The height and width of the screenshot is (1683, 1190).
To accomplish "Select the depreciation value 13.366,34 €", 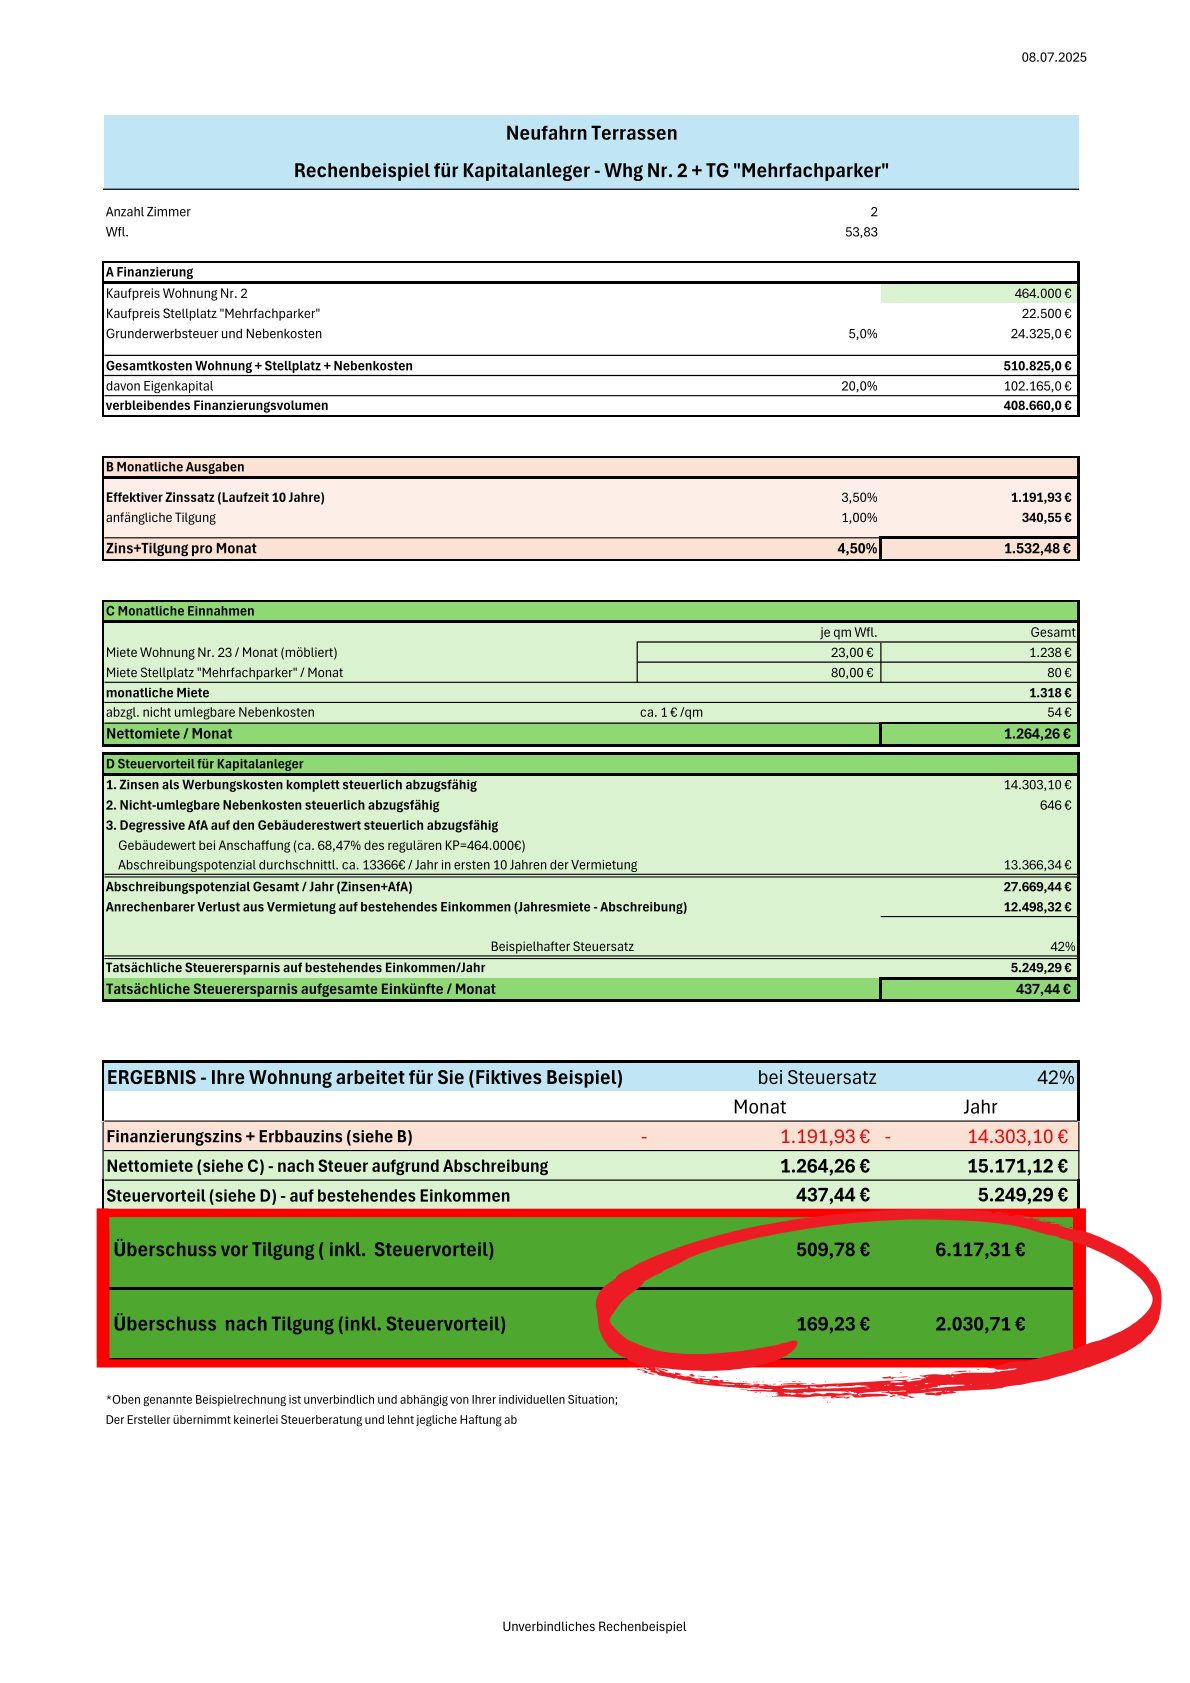I will point(1038,865).
